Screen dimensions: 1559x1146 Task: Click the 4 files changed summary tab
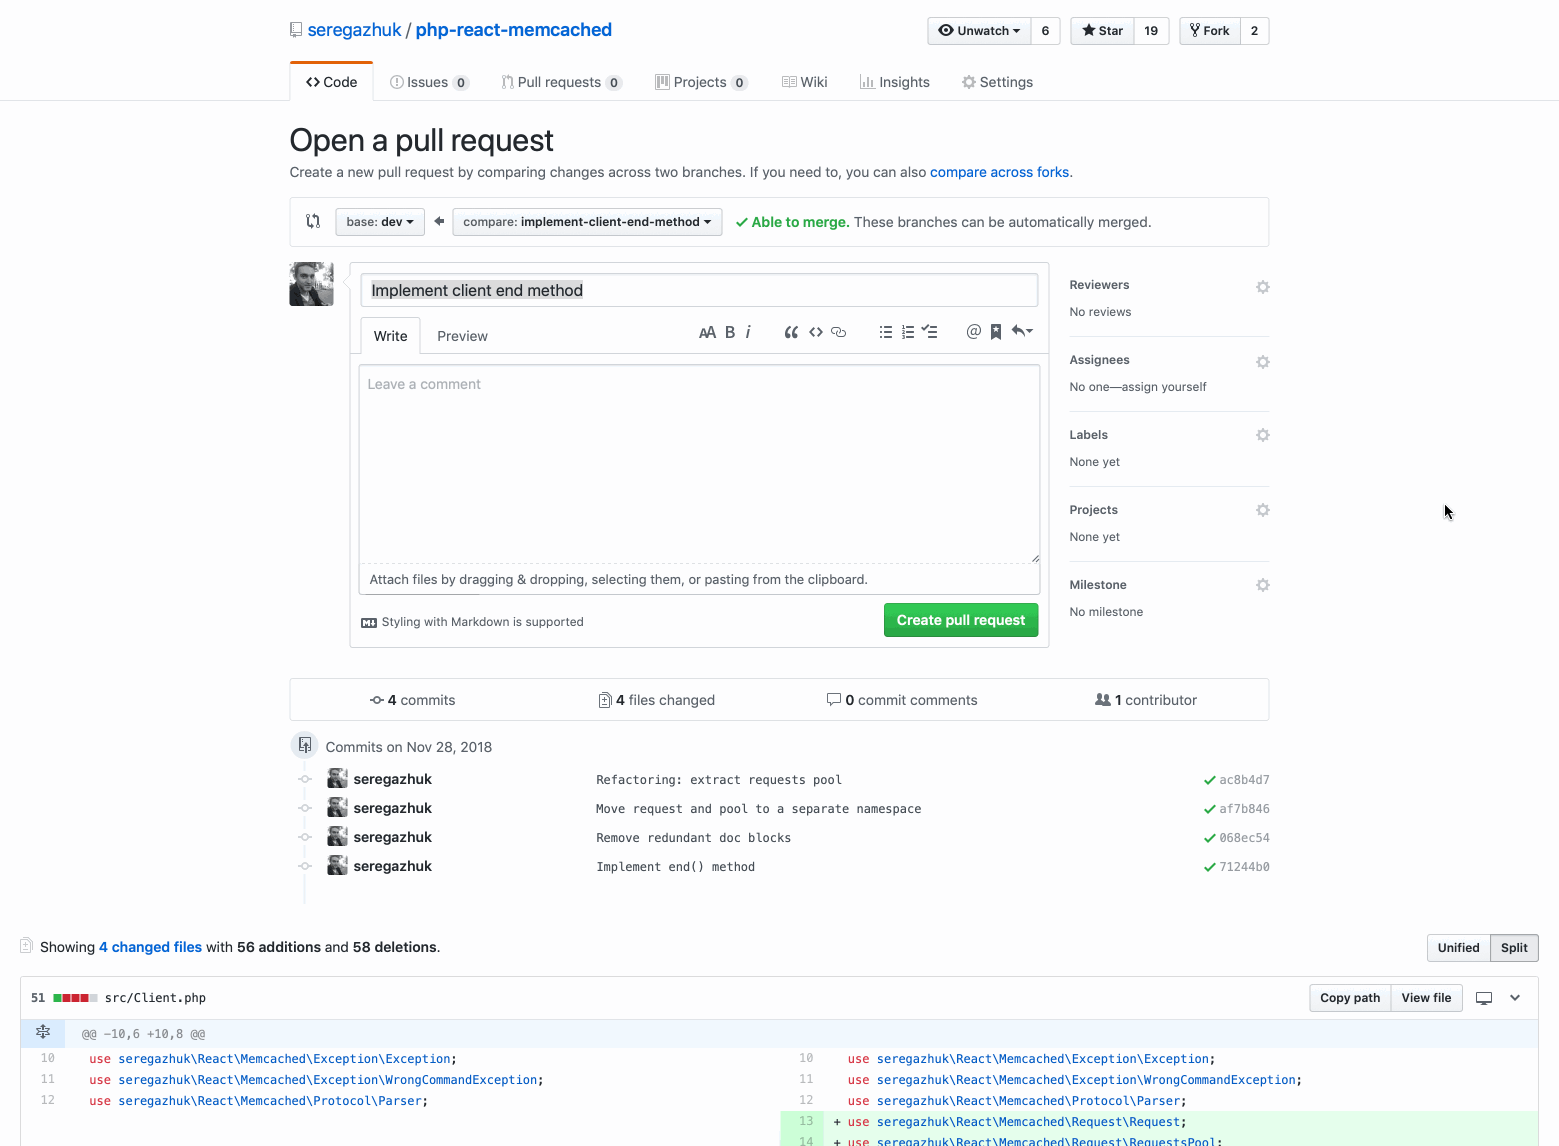click(657, 700)
